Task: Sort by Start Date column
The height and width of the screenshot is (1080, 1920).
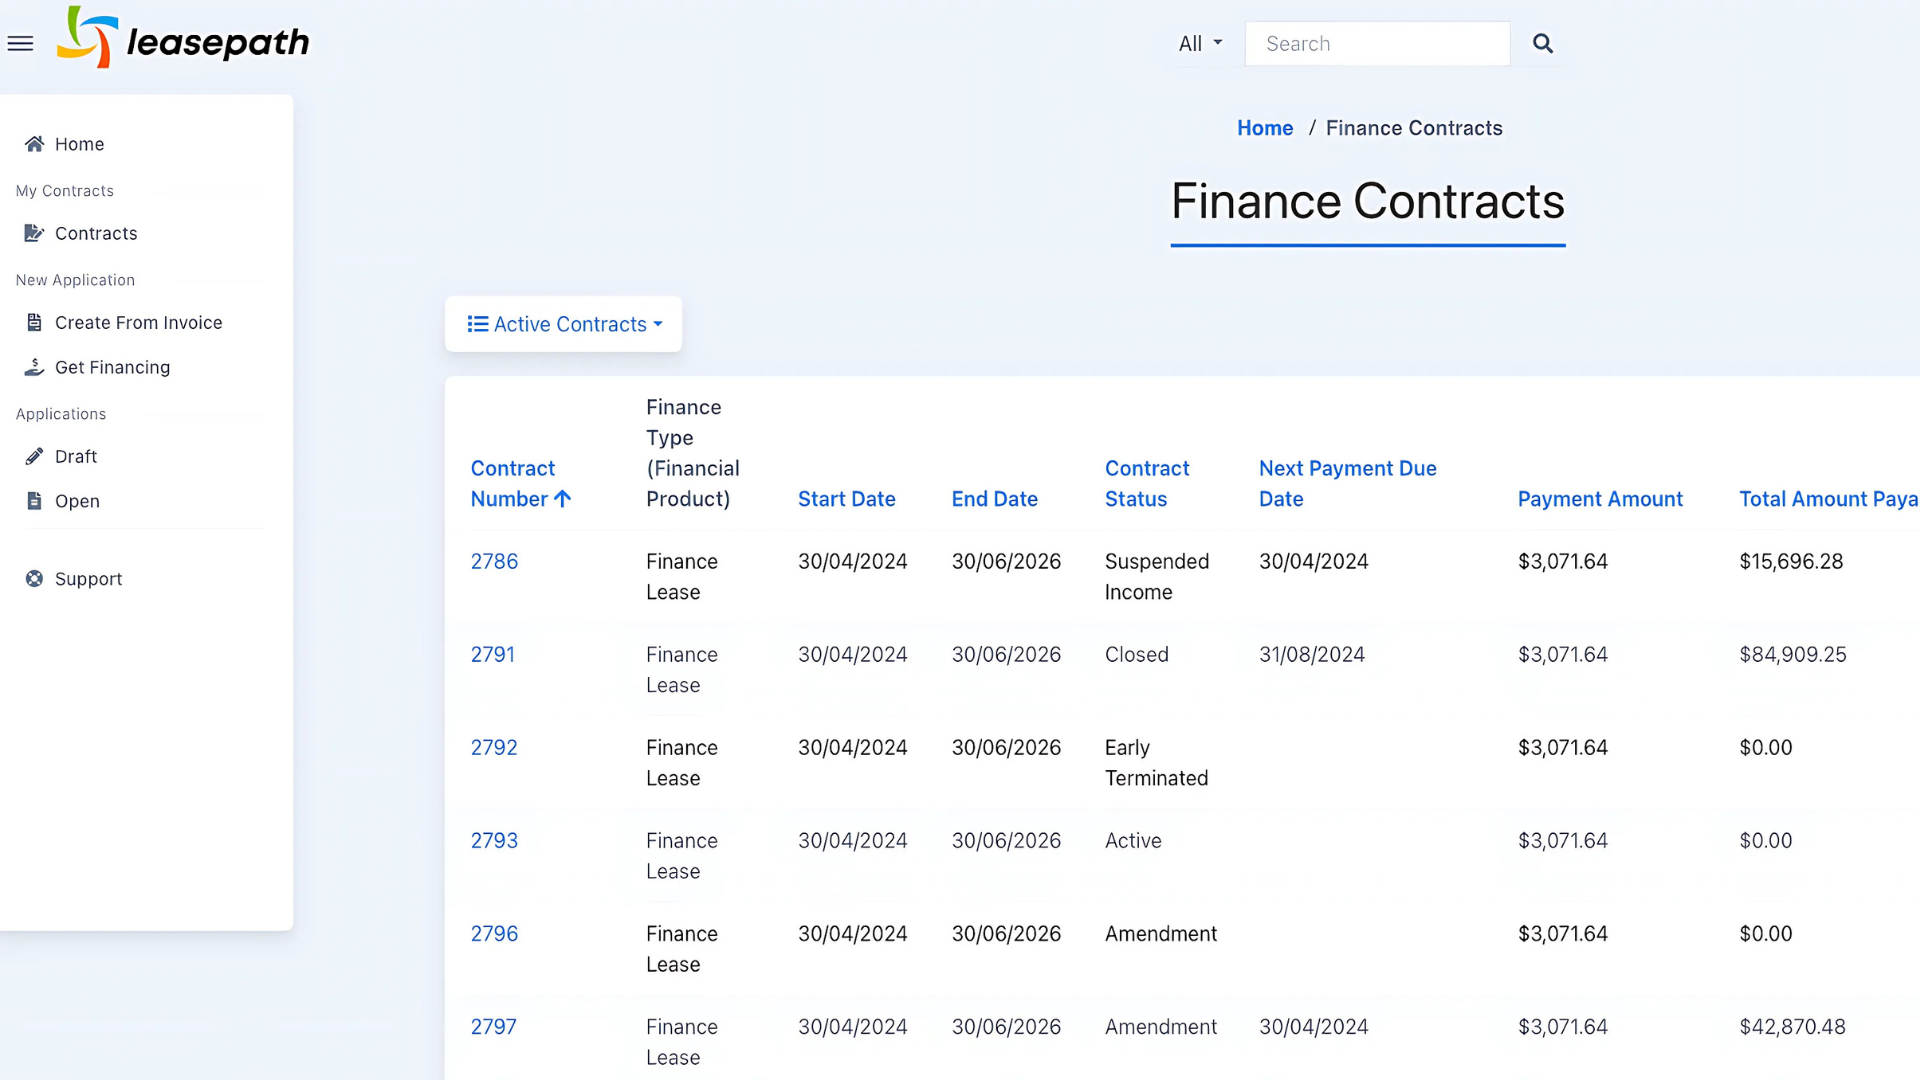Action: [x=846, y=499]
